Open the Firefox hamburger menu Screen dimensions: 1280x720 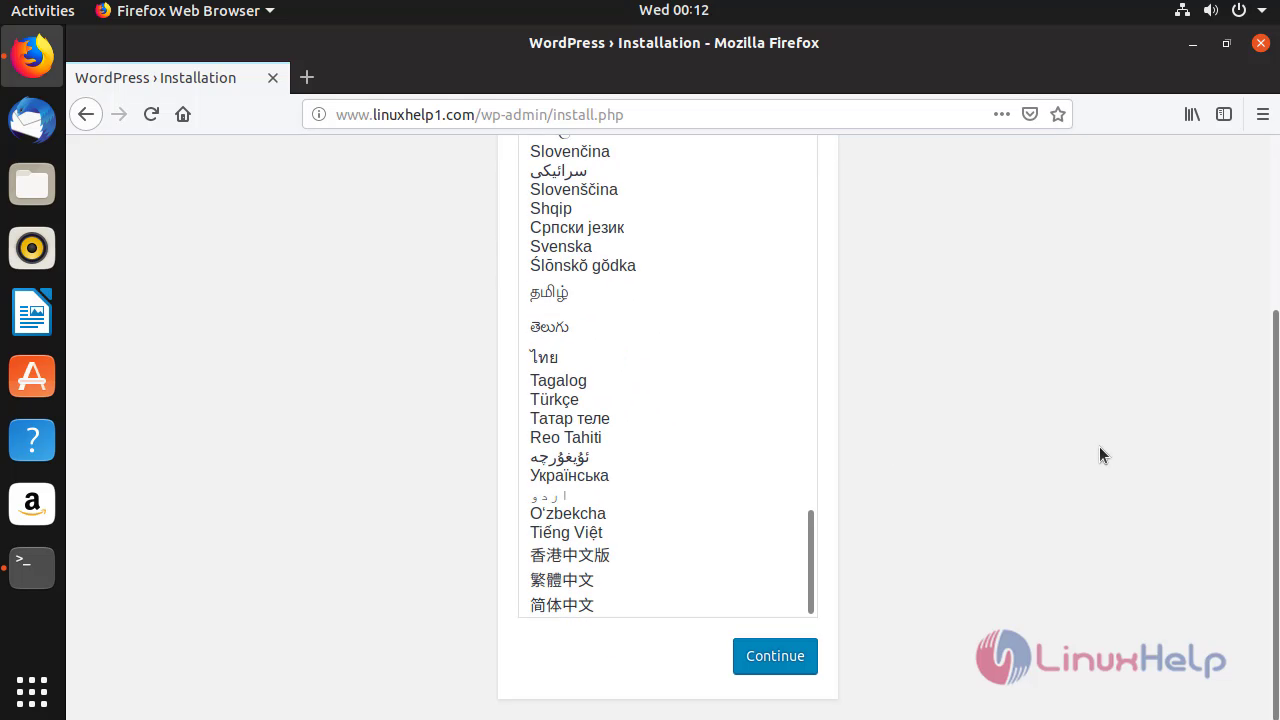coord(1262,114)
